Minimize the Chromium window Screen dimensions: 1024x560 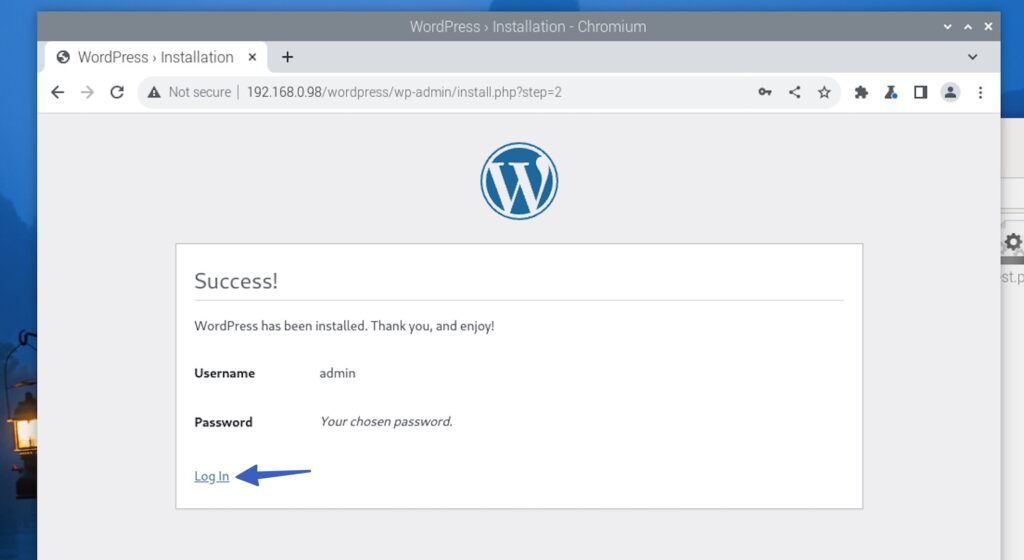click(947, 27)
